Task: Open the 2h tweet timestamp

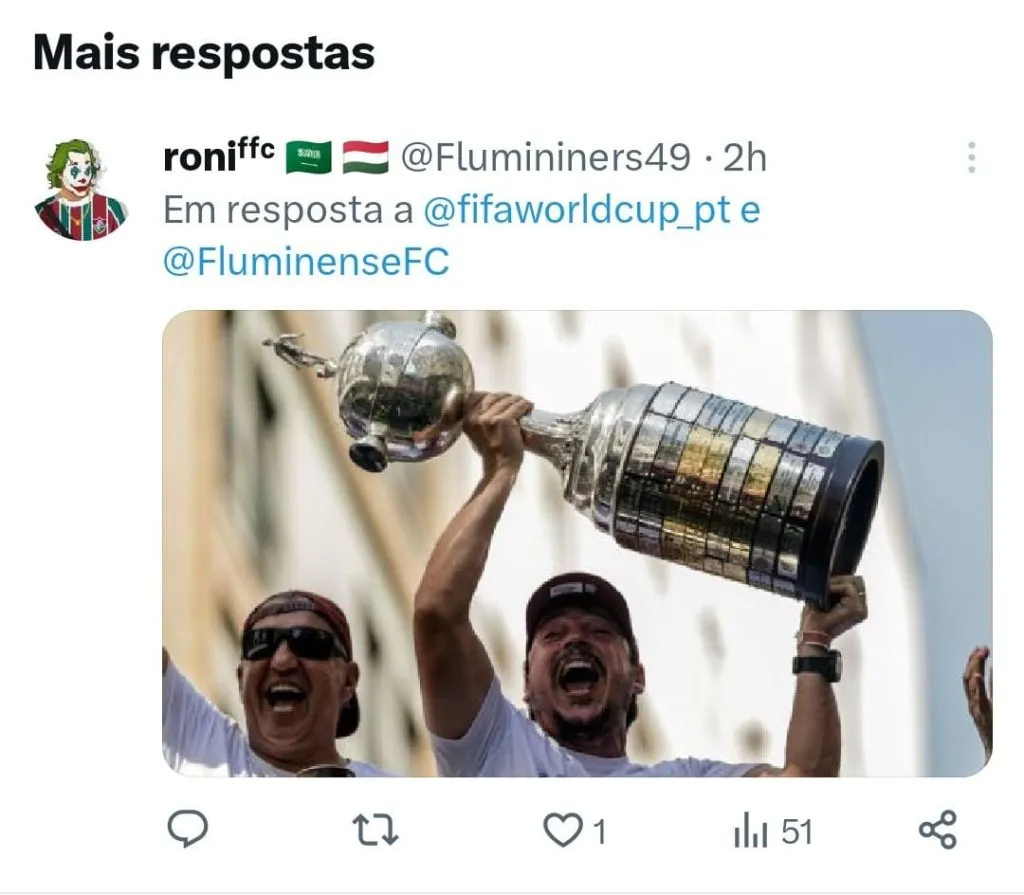Action: (x=744, y=157)
